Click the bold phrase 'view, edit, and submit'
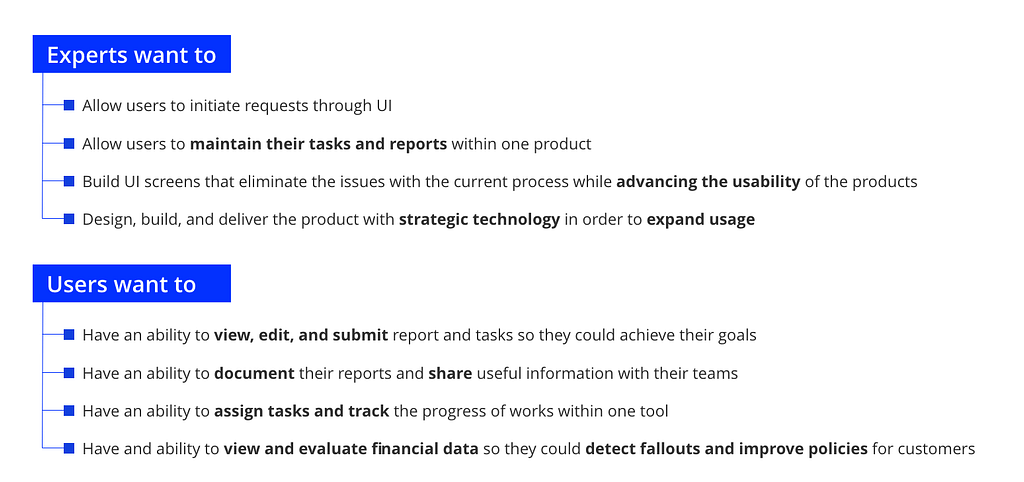Viewport: 1024px width, 482px height. point(301,336)
